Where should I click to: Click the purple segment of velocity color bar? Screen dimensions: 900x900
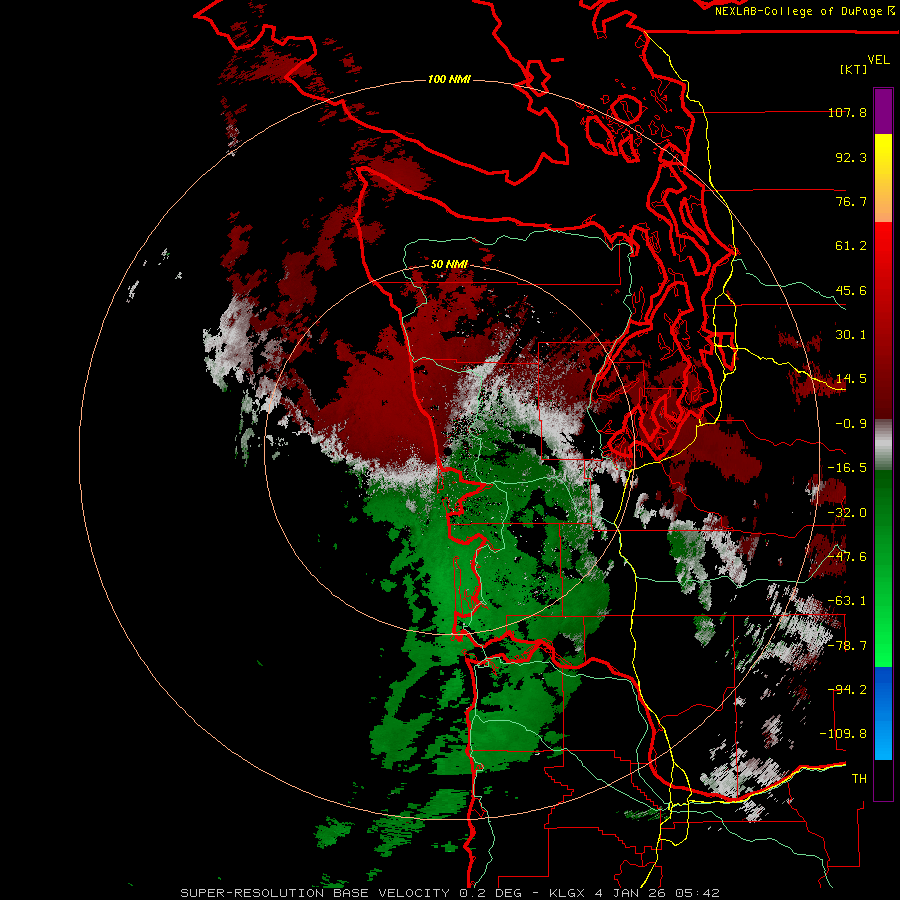pyautogui.click(x=883, y=111)
